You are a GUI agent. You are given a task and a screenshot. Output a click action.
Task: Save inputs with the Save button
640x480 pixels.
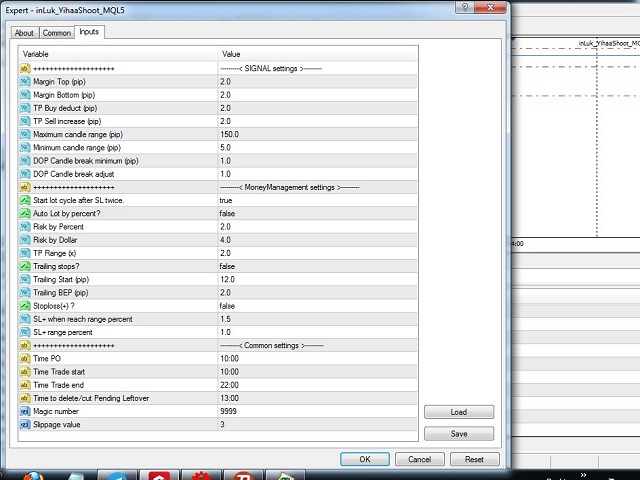pyautogui.click(x=459, y=433)
